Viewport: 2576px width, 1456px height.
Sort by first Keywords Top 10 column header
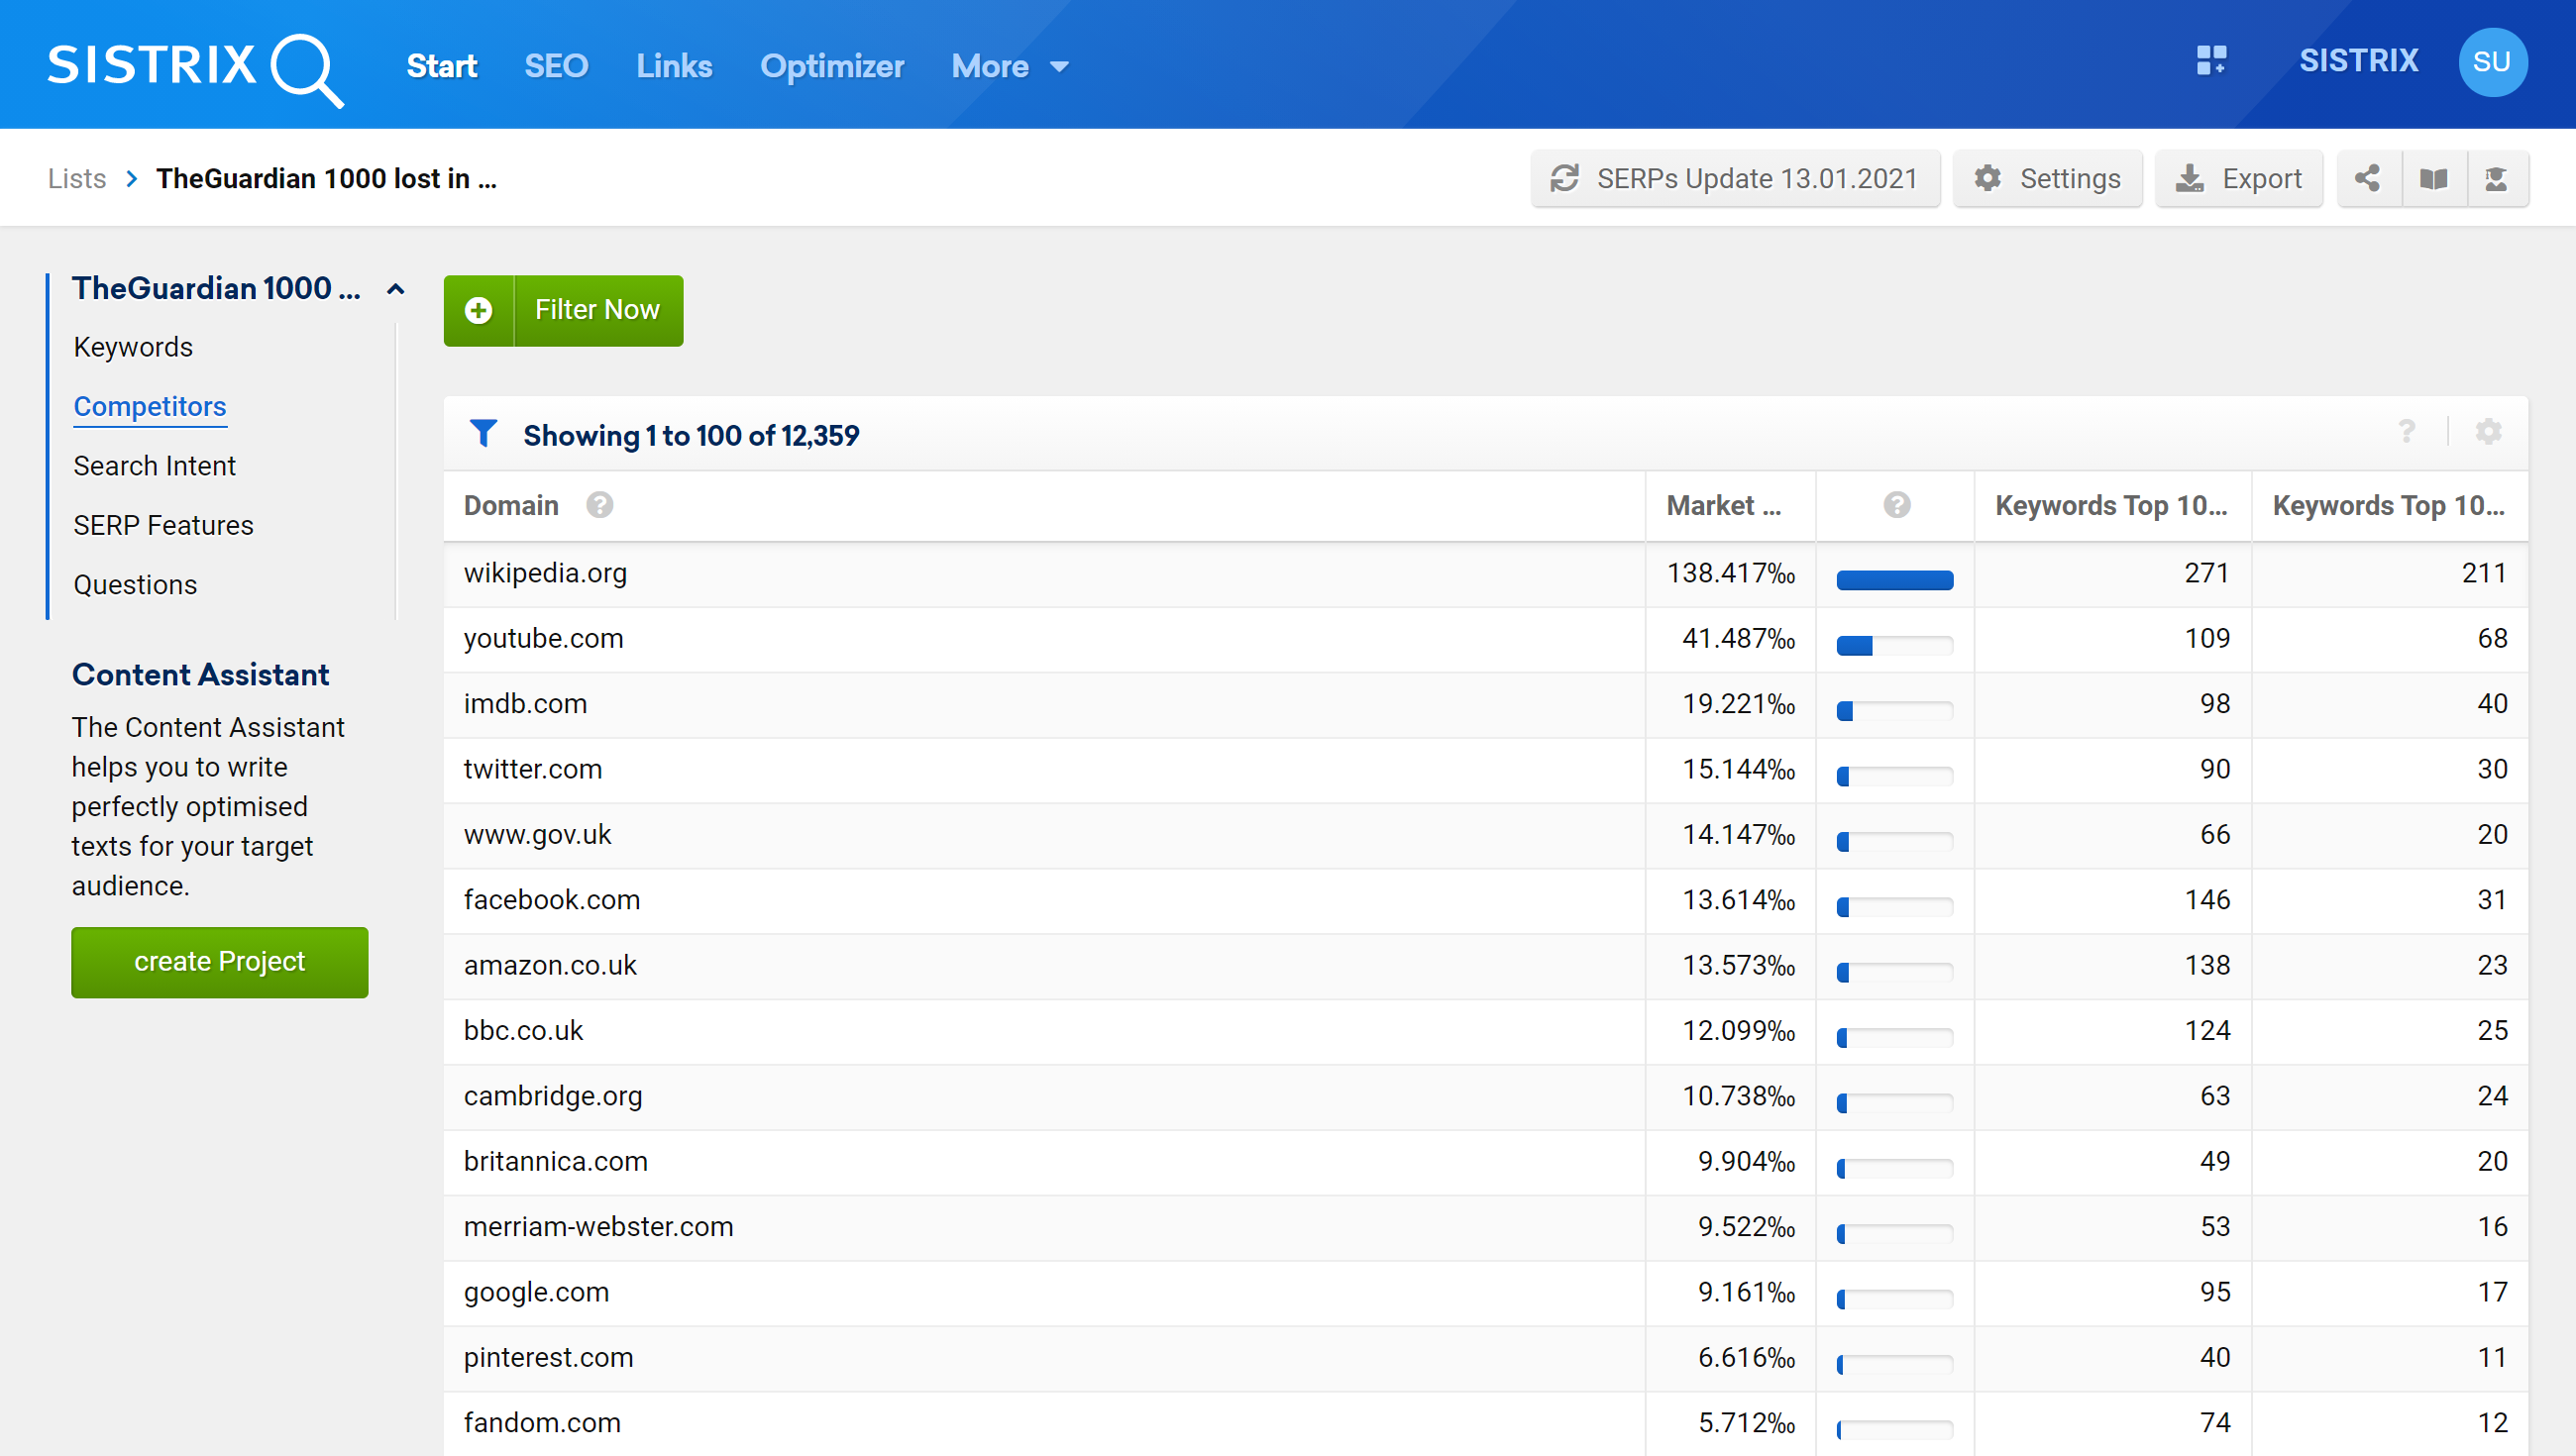pos(2111,505)
